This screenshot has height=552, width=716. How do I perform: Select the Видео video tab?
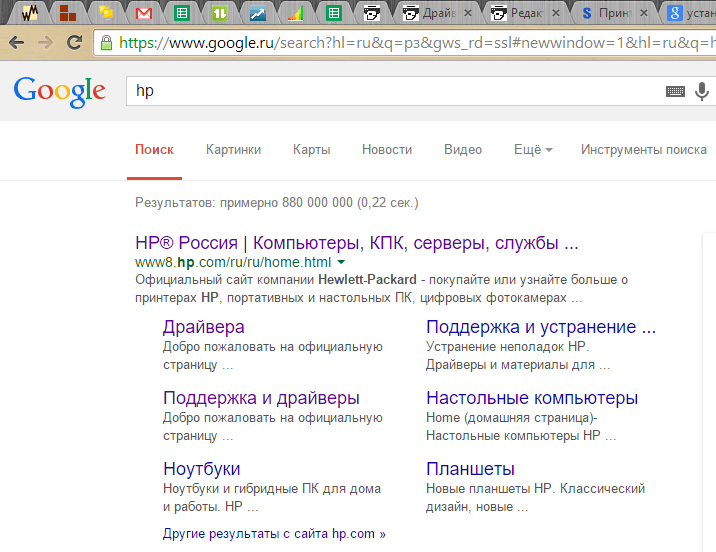(463, 150)
